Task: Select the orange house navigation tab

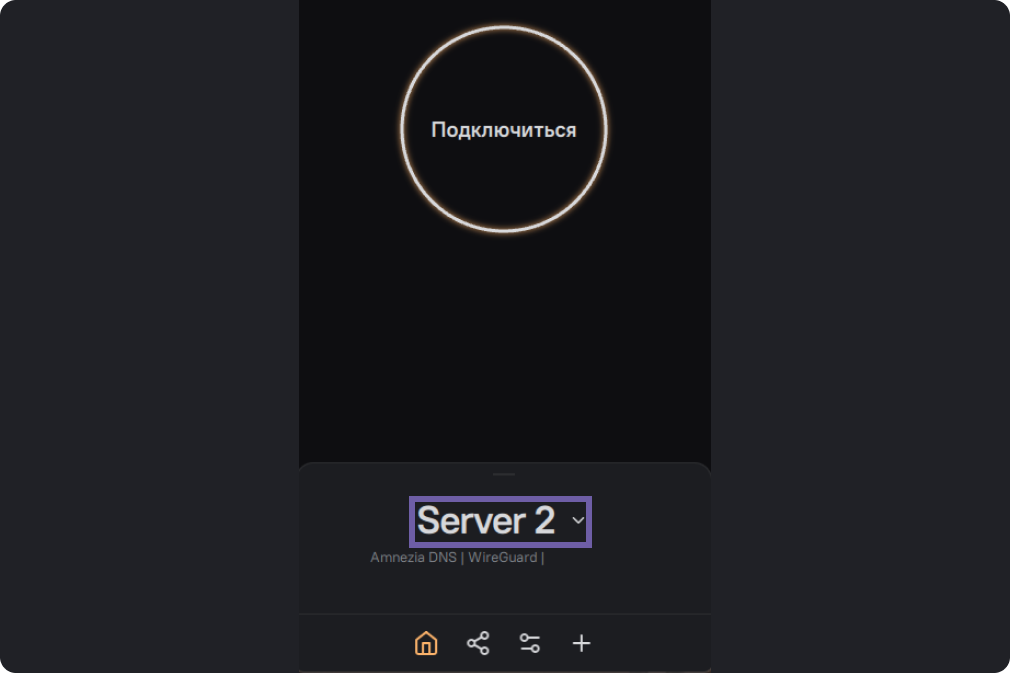Action: 426,643
